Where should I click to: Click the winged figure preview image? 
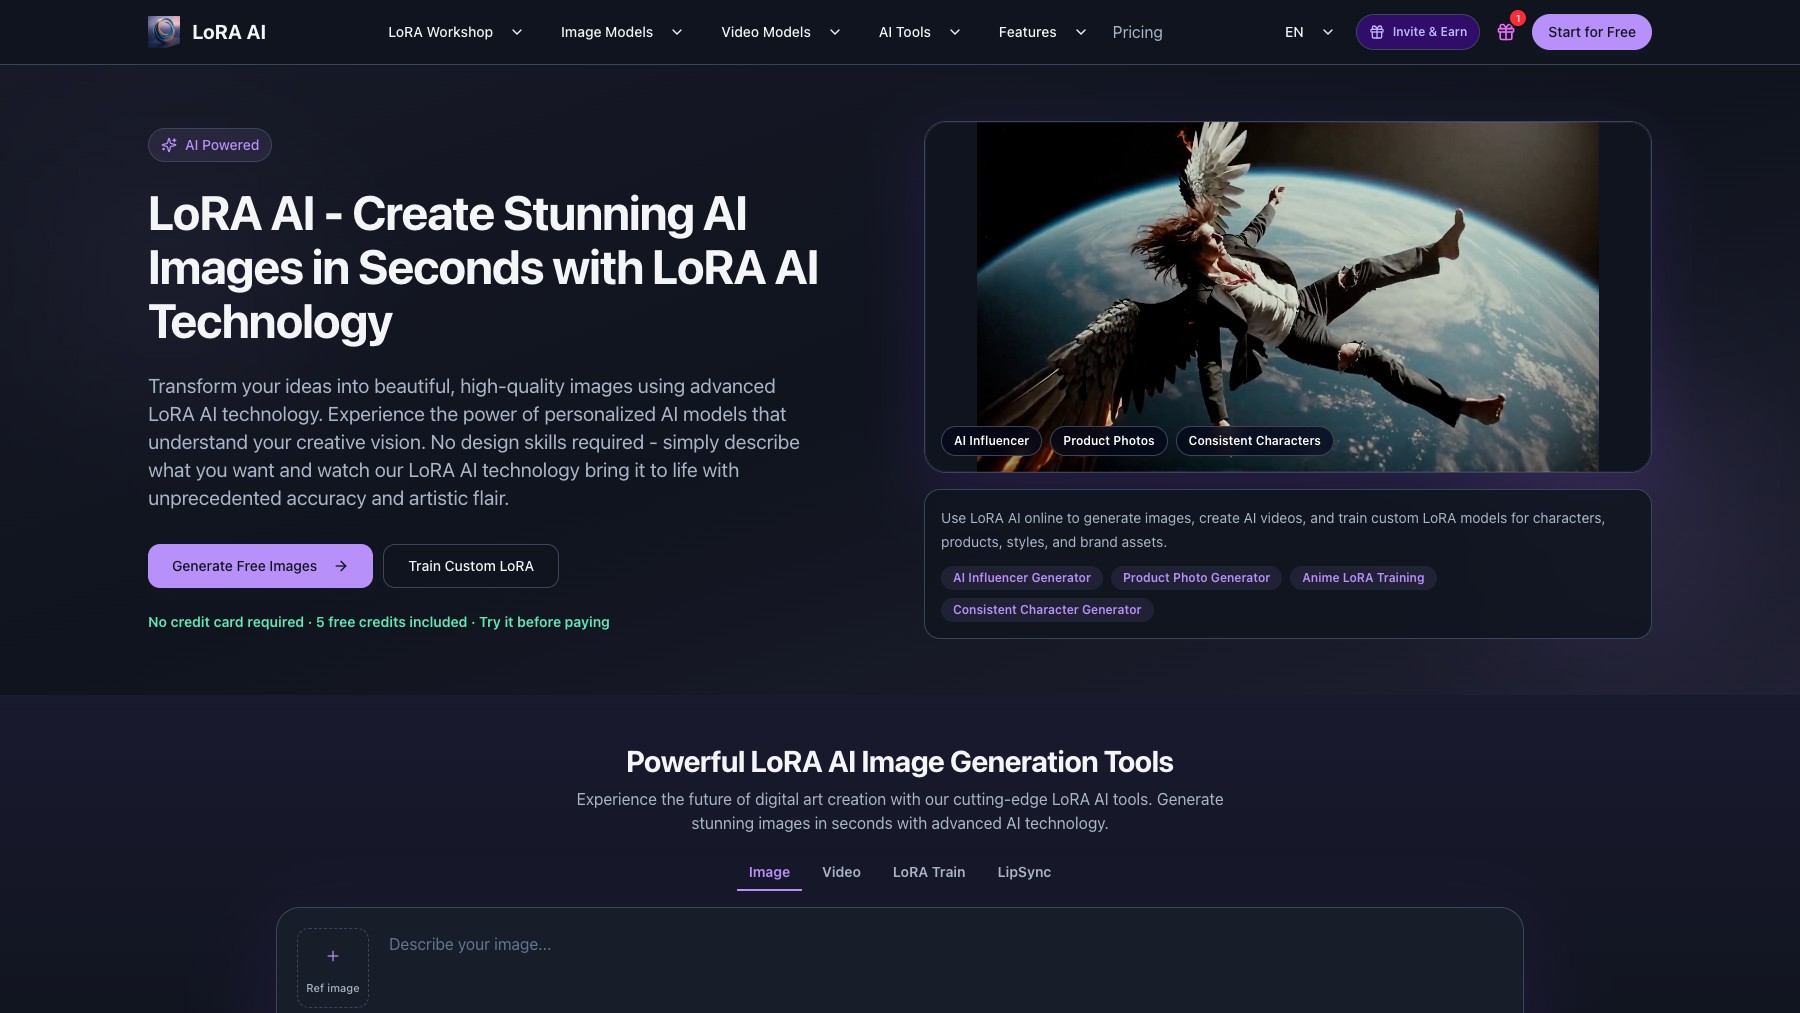pos(1287,297)
